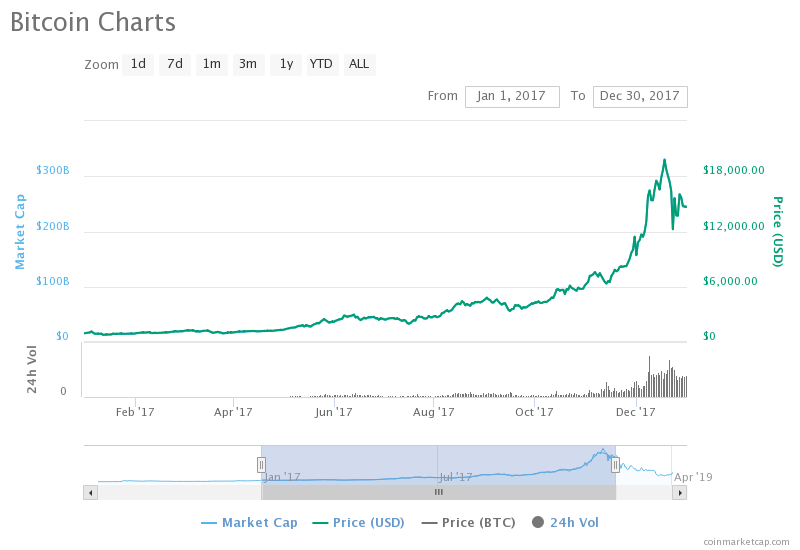This screenshot has height=550, width=800.
Task: Toggle the Price (USD) series in legend
Action: pos(358,523)
